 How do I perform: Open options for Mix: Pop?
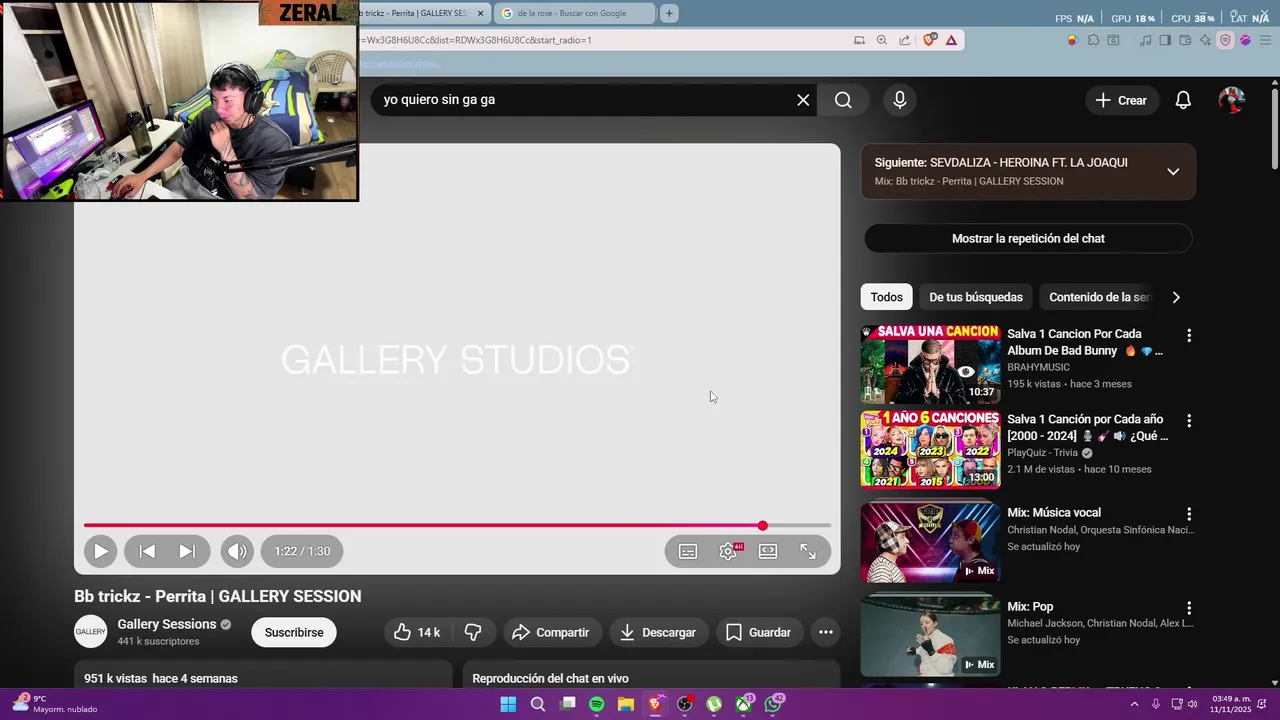pos(1189,608)
